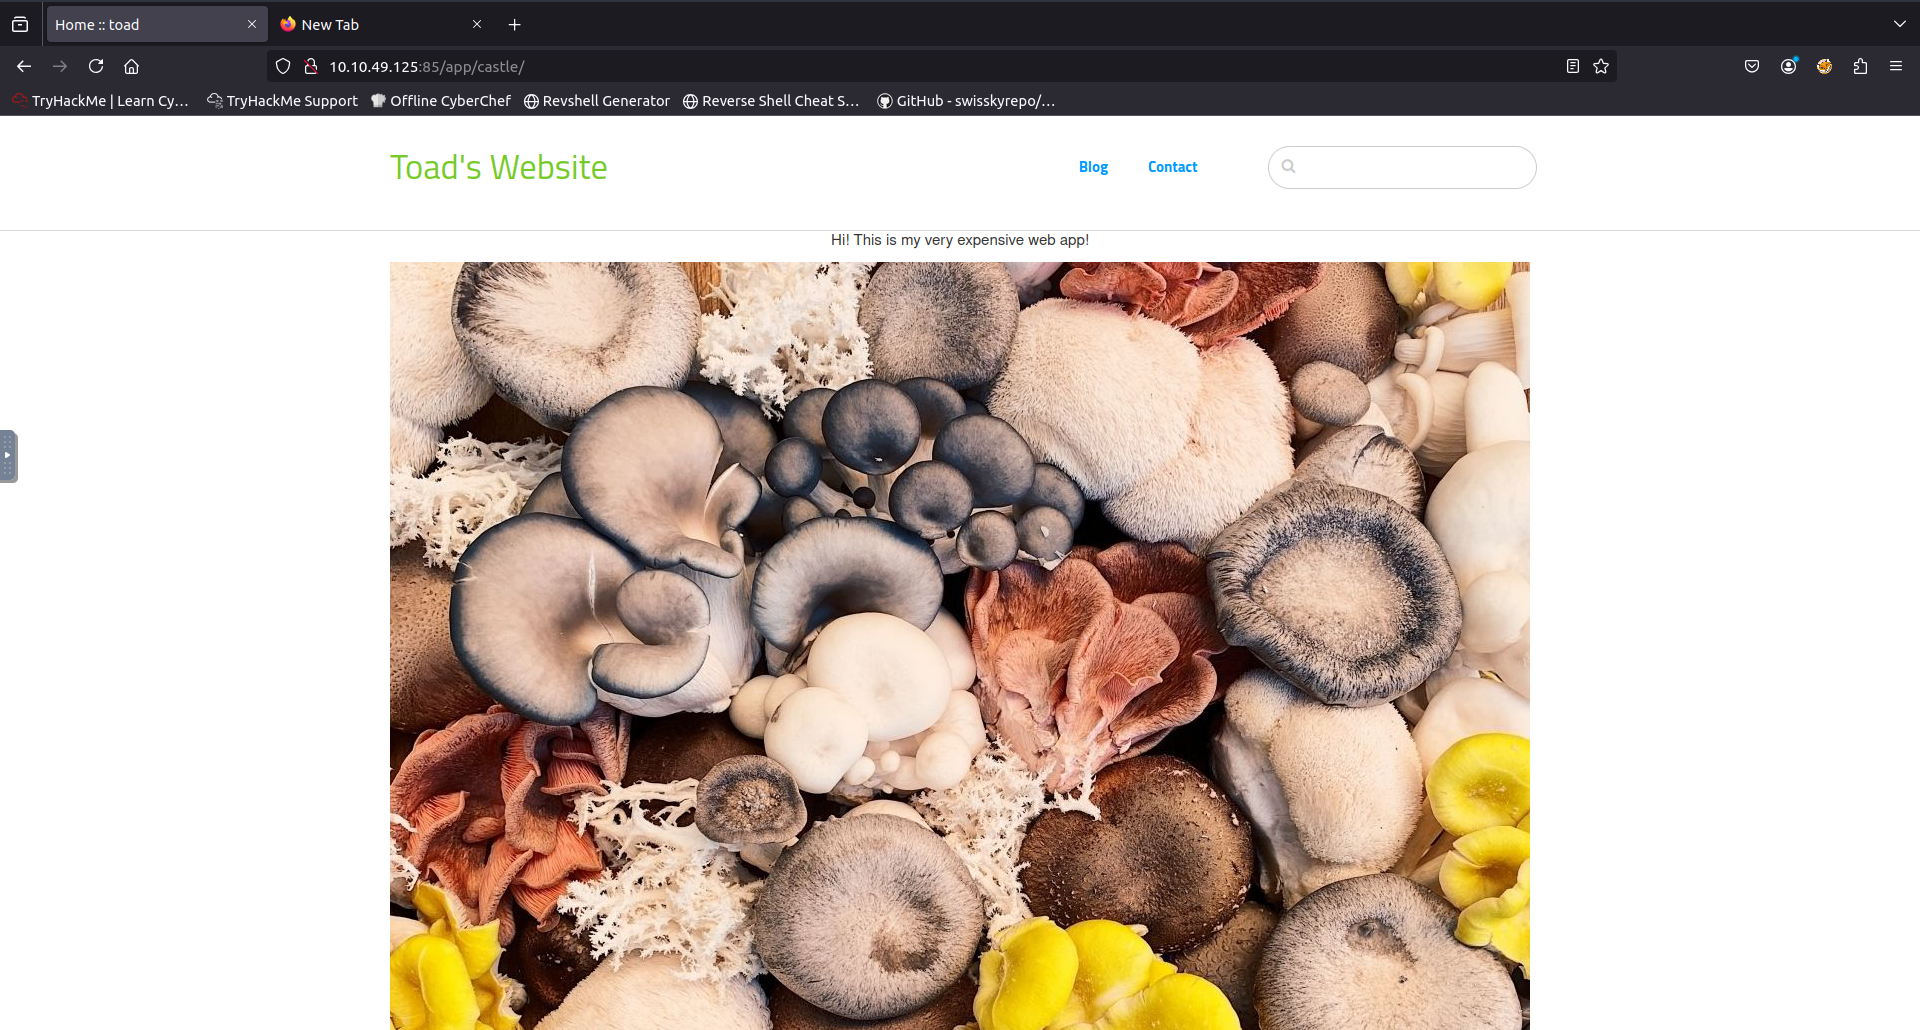Expand the list all tabs chevron

coord(1900,24)
